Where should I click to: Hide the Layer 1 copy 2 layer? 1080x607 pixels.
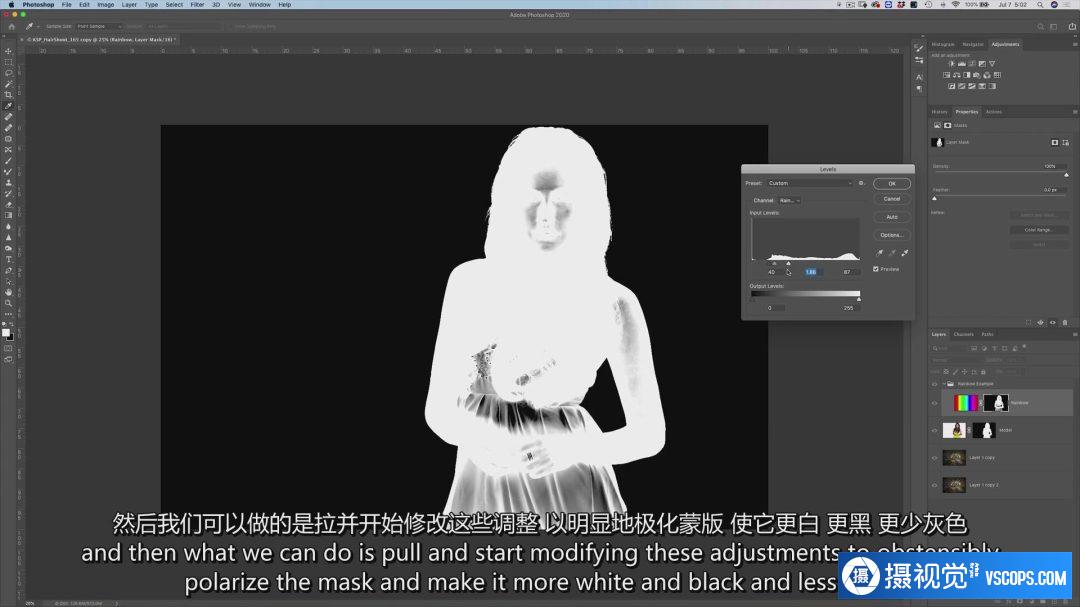[x=935, y=485]
